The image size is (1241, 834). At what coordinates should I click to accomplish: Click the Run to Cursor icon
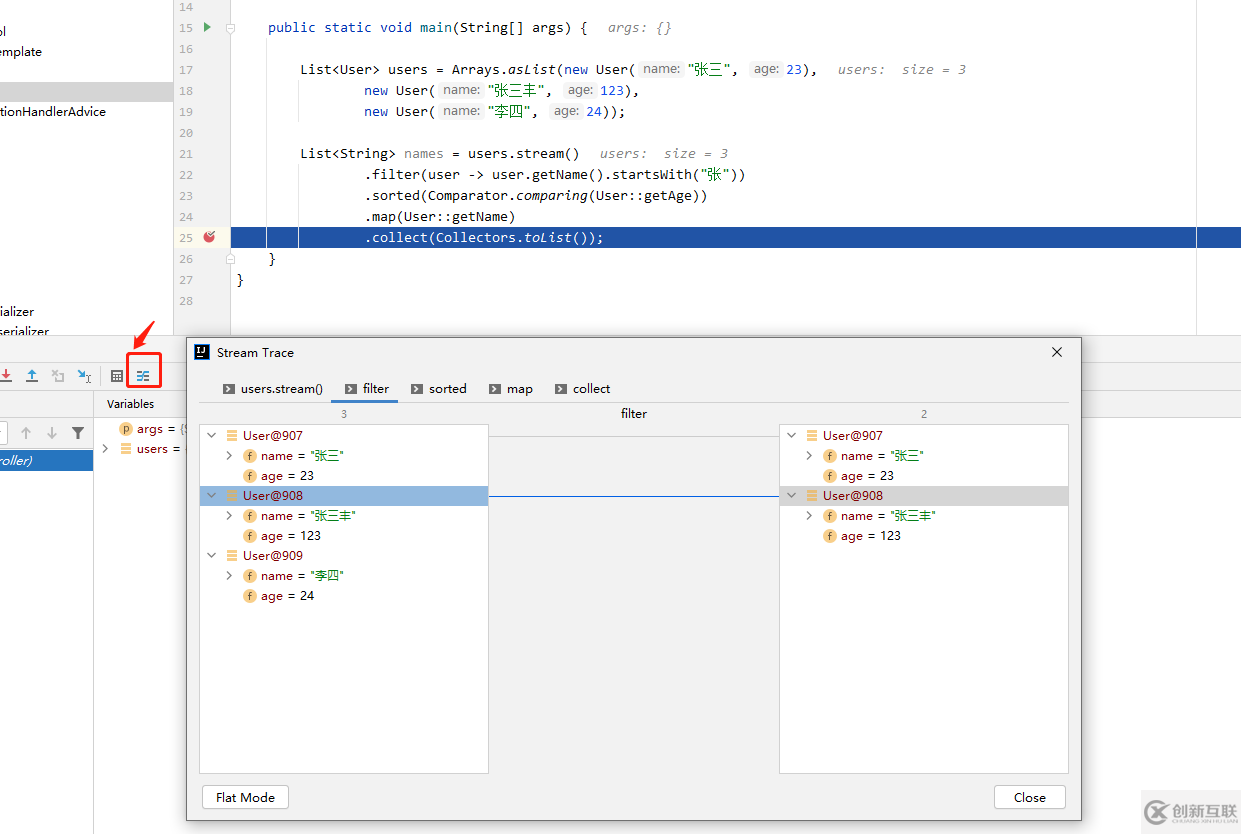pyautogui.click(x=84, y=376)
